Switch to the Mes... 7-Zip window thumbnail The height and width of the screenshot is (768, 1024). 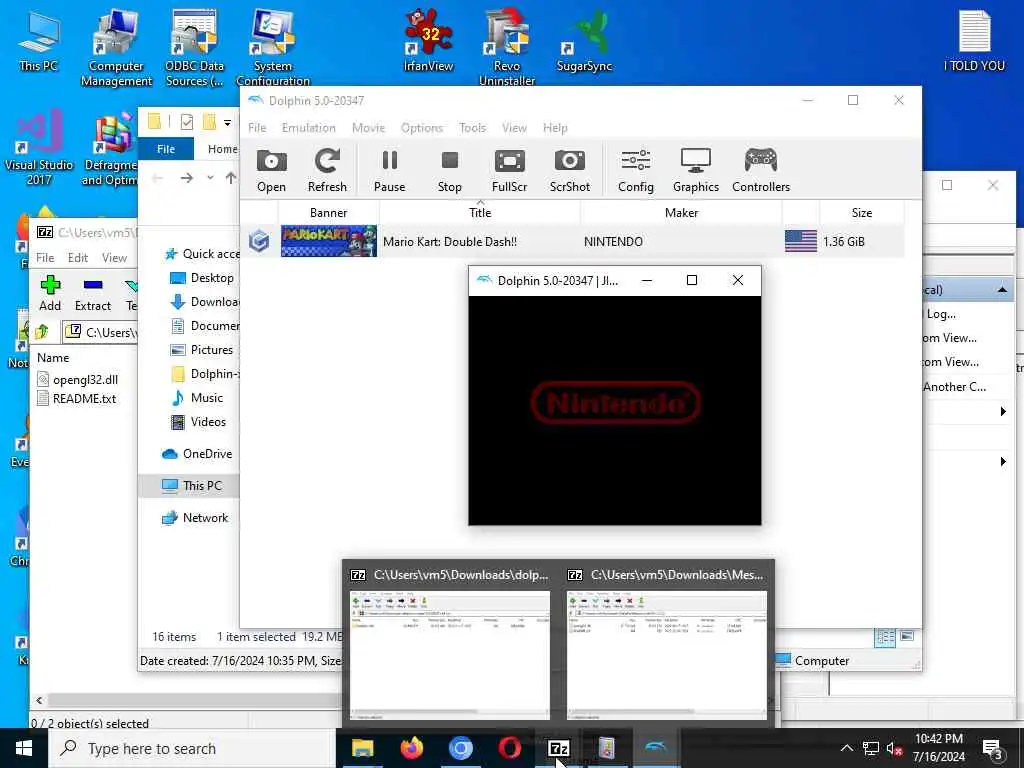click(x=667, y=643)
